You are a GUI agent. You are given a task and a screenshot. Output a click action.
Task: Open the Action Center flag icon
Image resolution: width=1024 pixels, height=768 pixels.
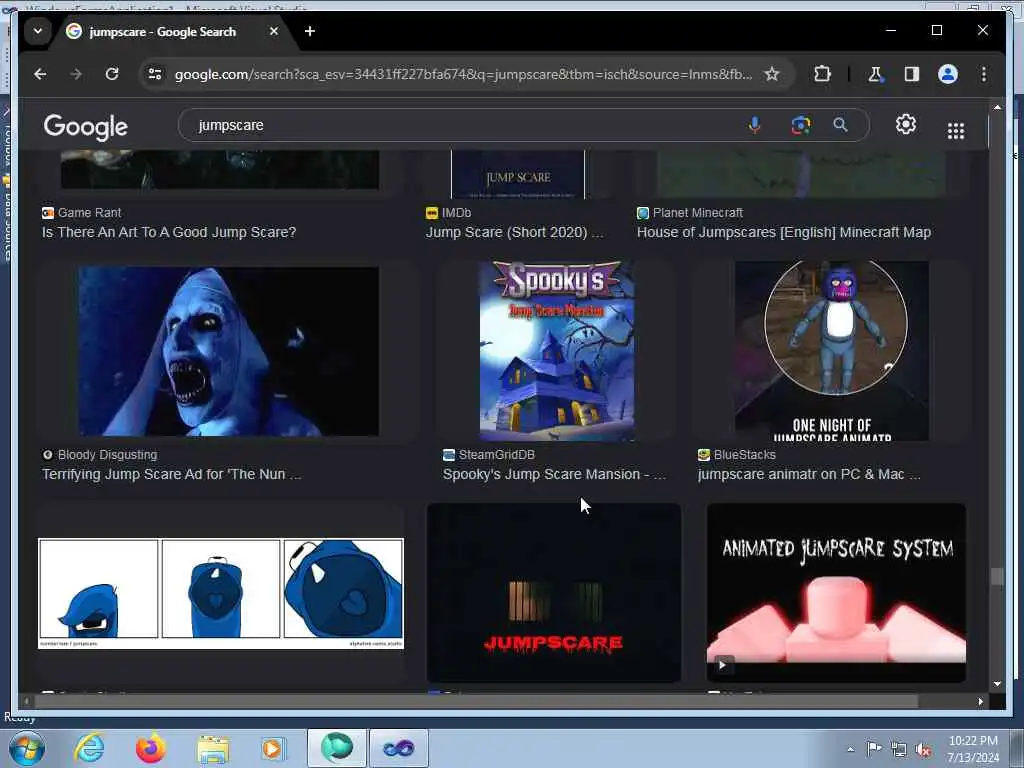pos(874,749)
